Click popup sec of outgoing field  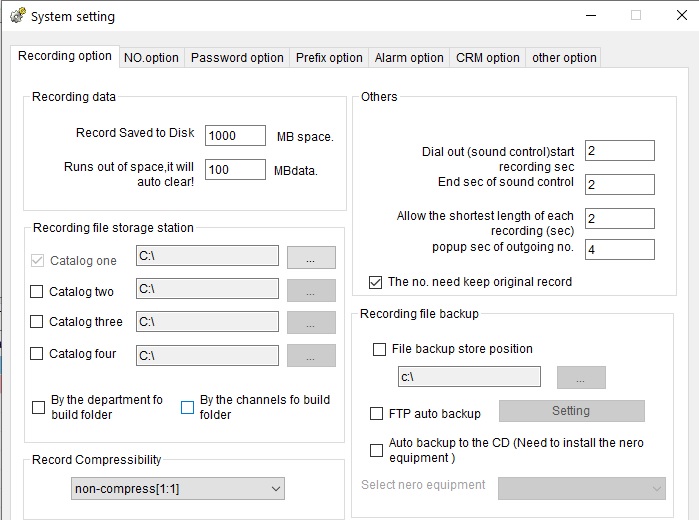619,249
